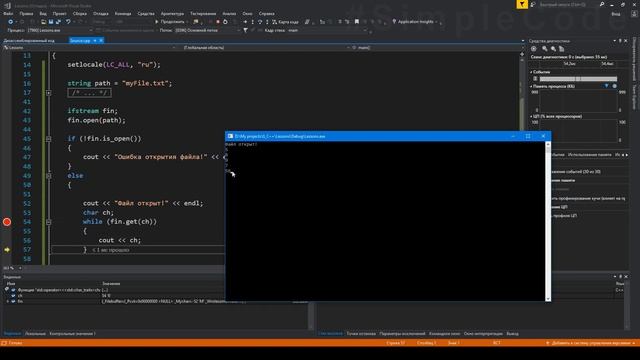Open the Application Insights dropdown
640x360 pixels.
pyautogui.click(x=415, y=22)
